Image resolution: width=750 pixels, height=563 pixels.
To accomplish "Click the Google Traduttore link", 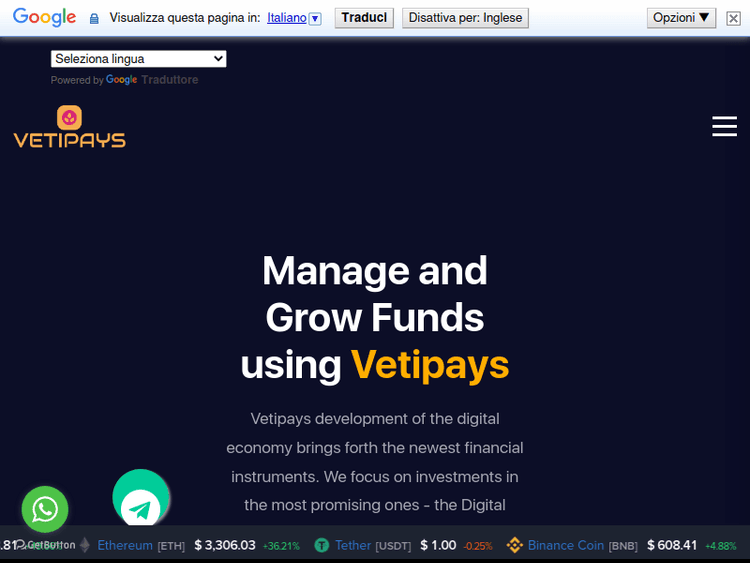I will pos(152,80).
